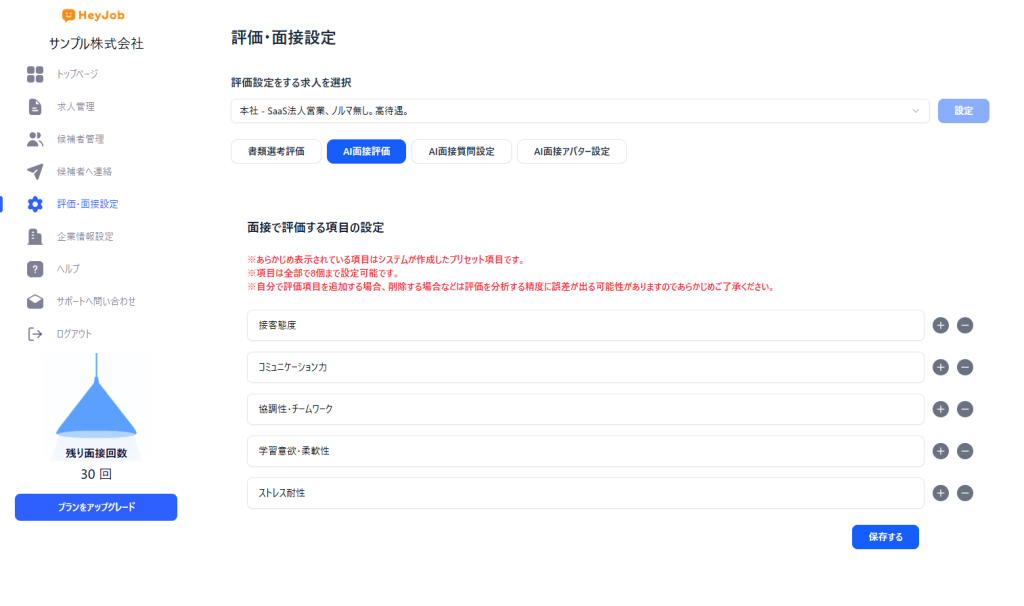Open the AI面接アバター設定 tab

point(571,152)
